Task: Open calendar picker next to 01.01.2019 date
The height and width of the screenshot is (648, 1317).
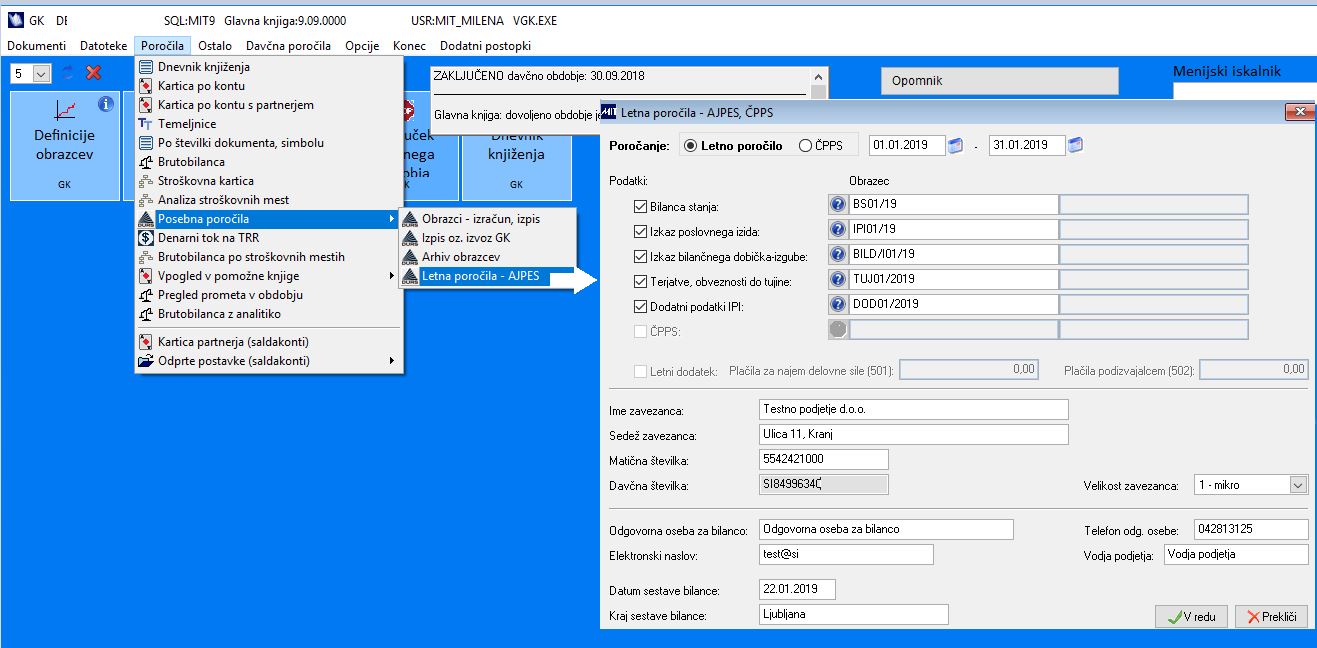Action: [955, 145]
